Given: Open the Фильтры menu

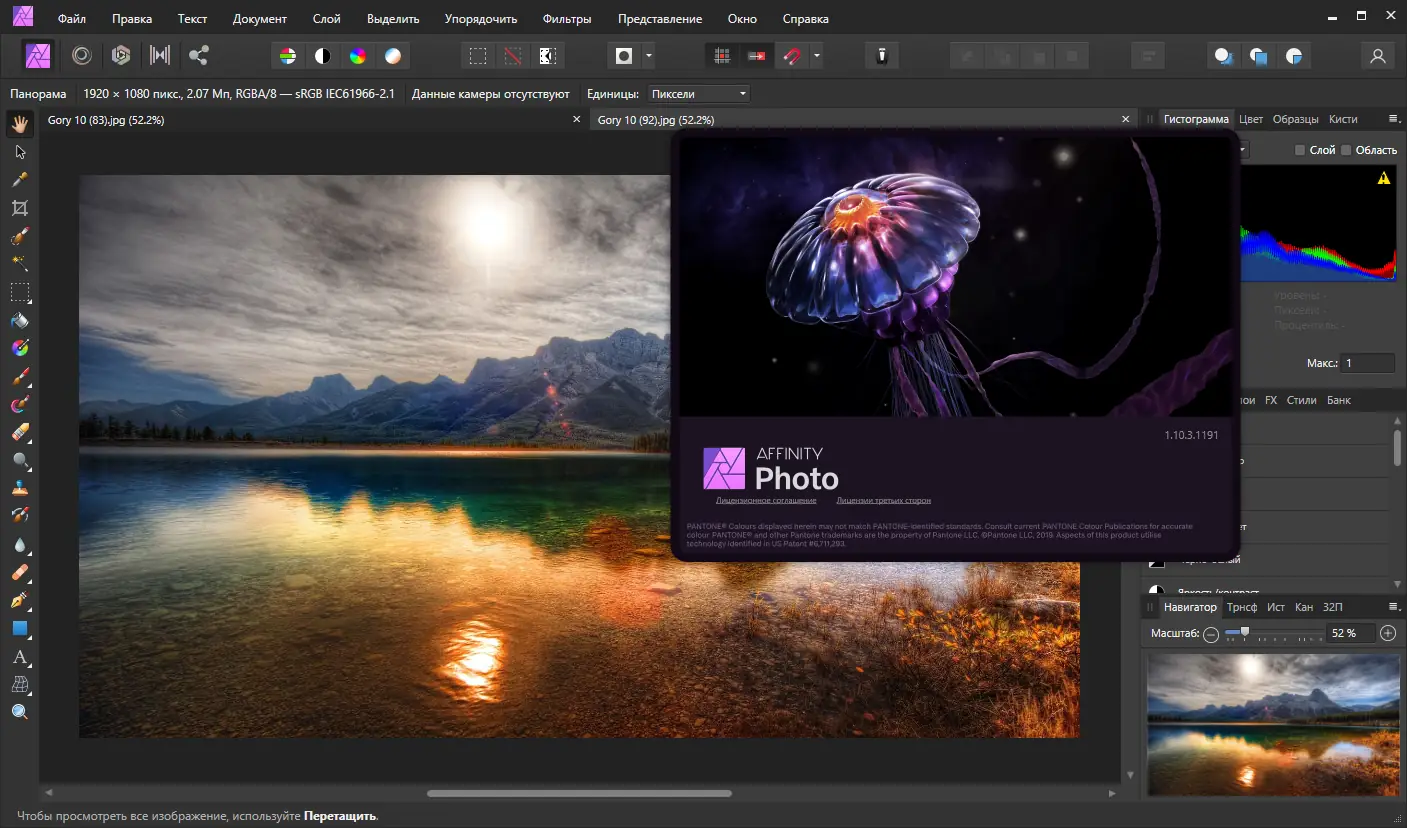Looking at the screenshot, I should tap(567, 18).
